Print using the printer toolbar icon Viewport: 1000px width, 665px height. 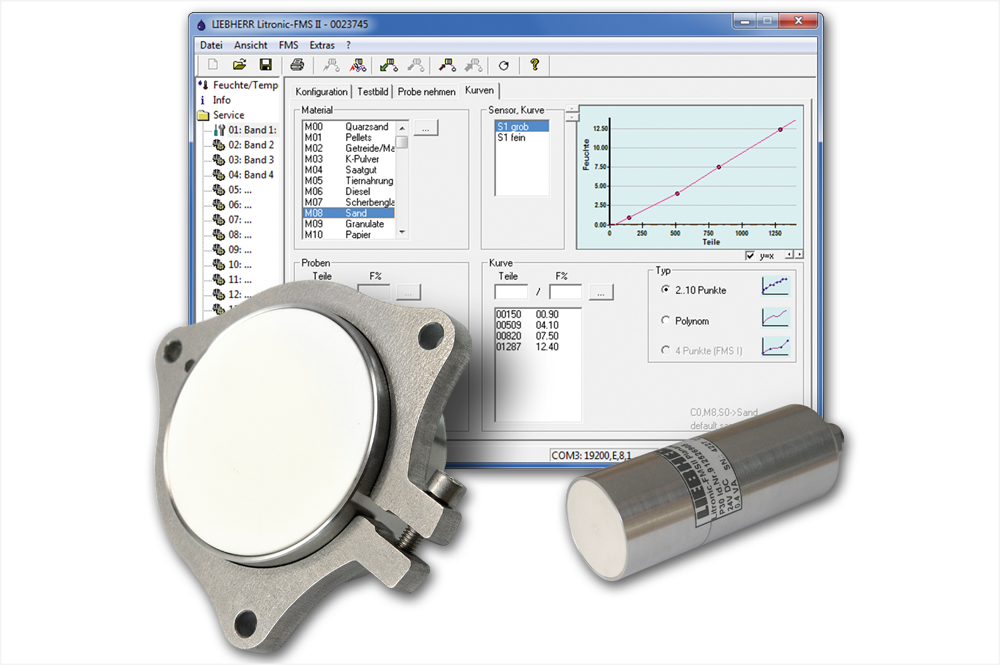[297, 64]
